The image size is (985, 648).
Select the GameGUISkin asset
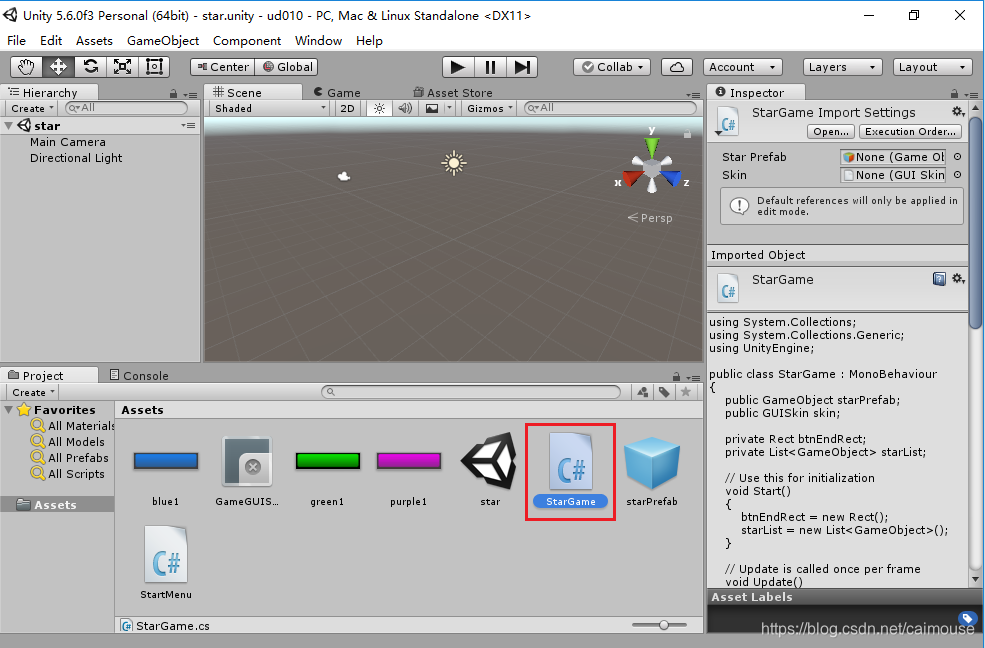(247, 471)
